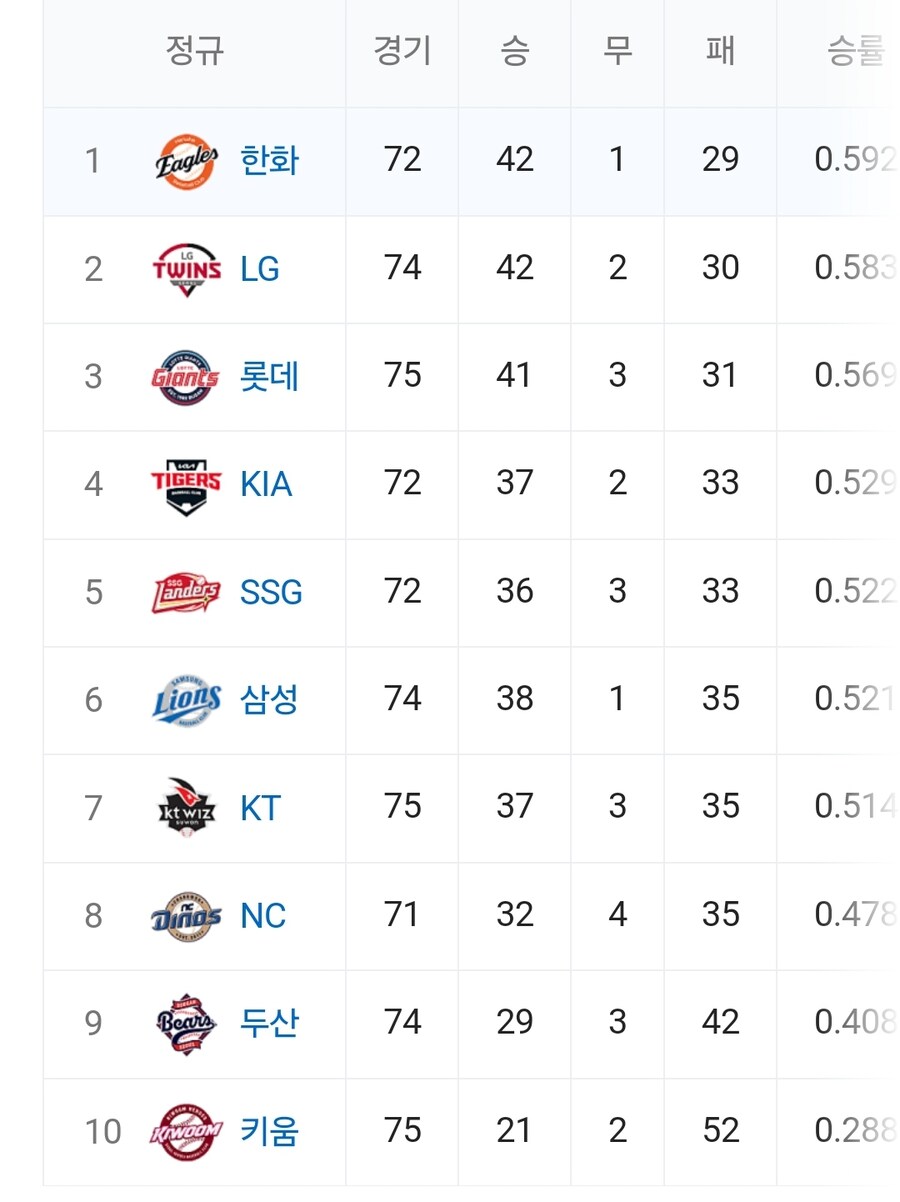Click the LG Twins team logo
The image size is (900, 1202).
(x=187, y=269)
